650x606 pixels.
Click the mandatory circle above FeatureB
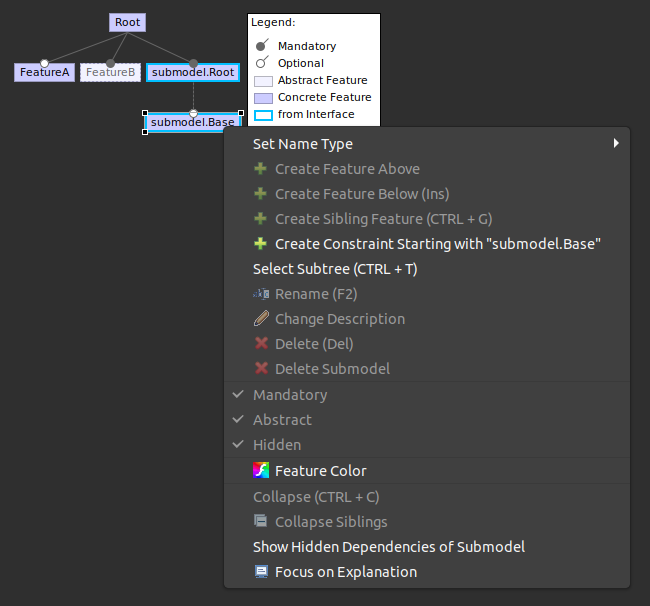pos(110,63)
